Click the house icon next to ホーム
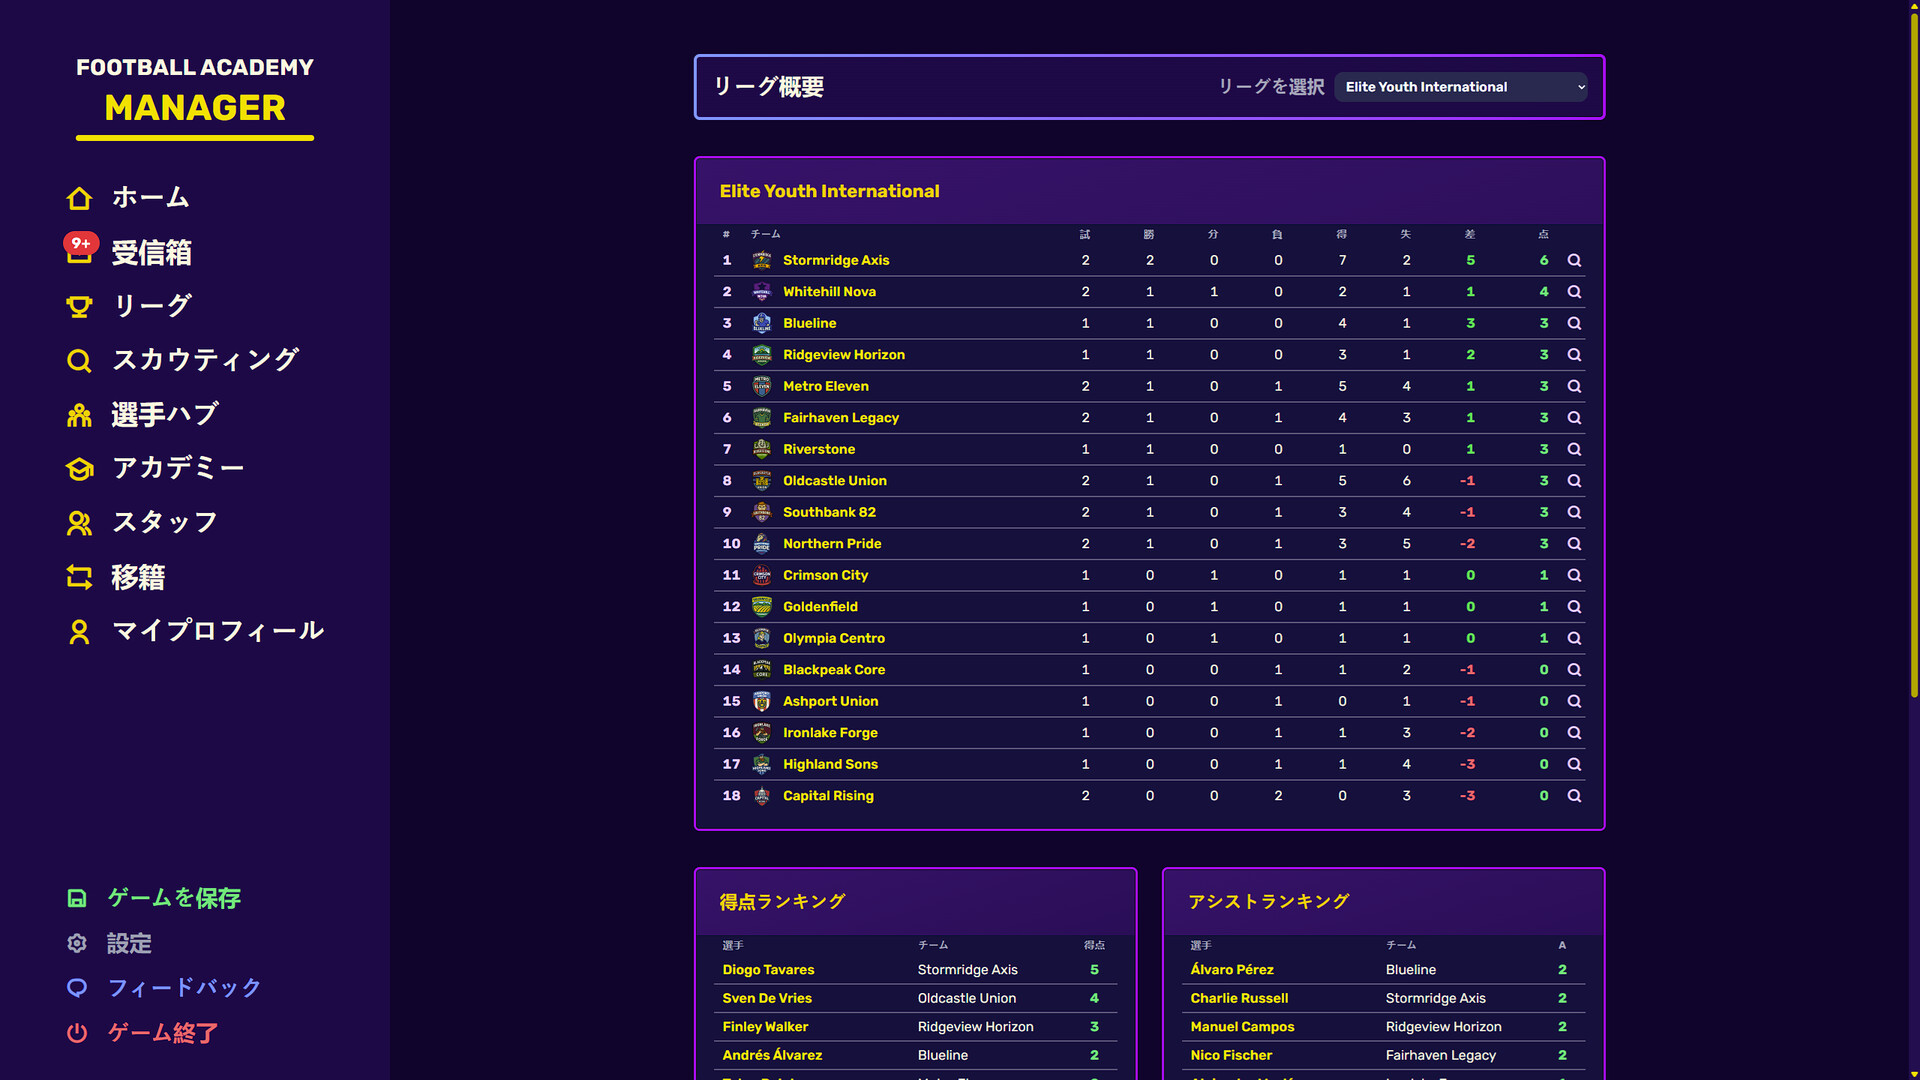The image size is (1920, 1080). tap(79, 198)
